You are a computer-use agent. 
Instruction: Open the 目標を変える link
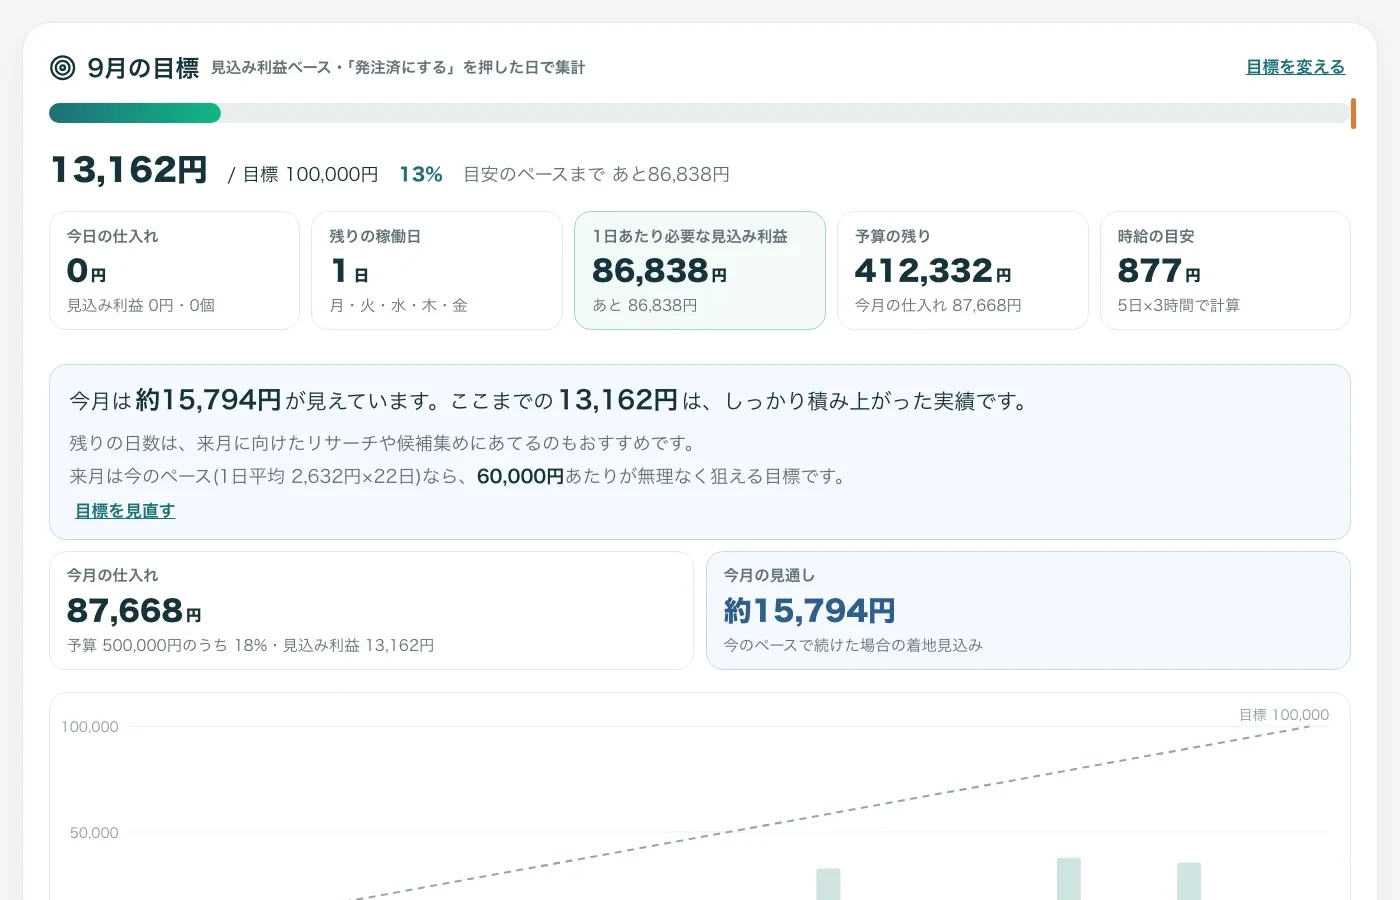pyautogui.click(x=1295, y=67)
